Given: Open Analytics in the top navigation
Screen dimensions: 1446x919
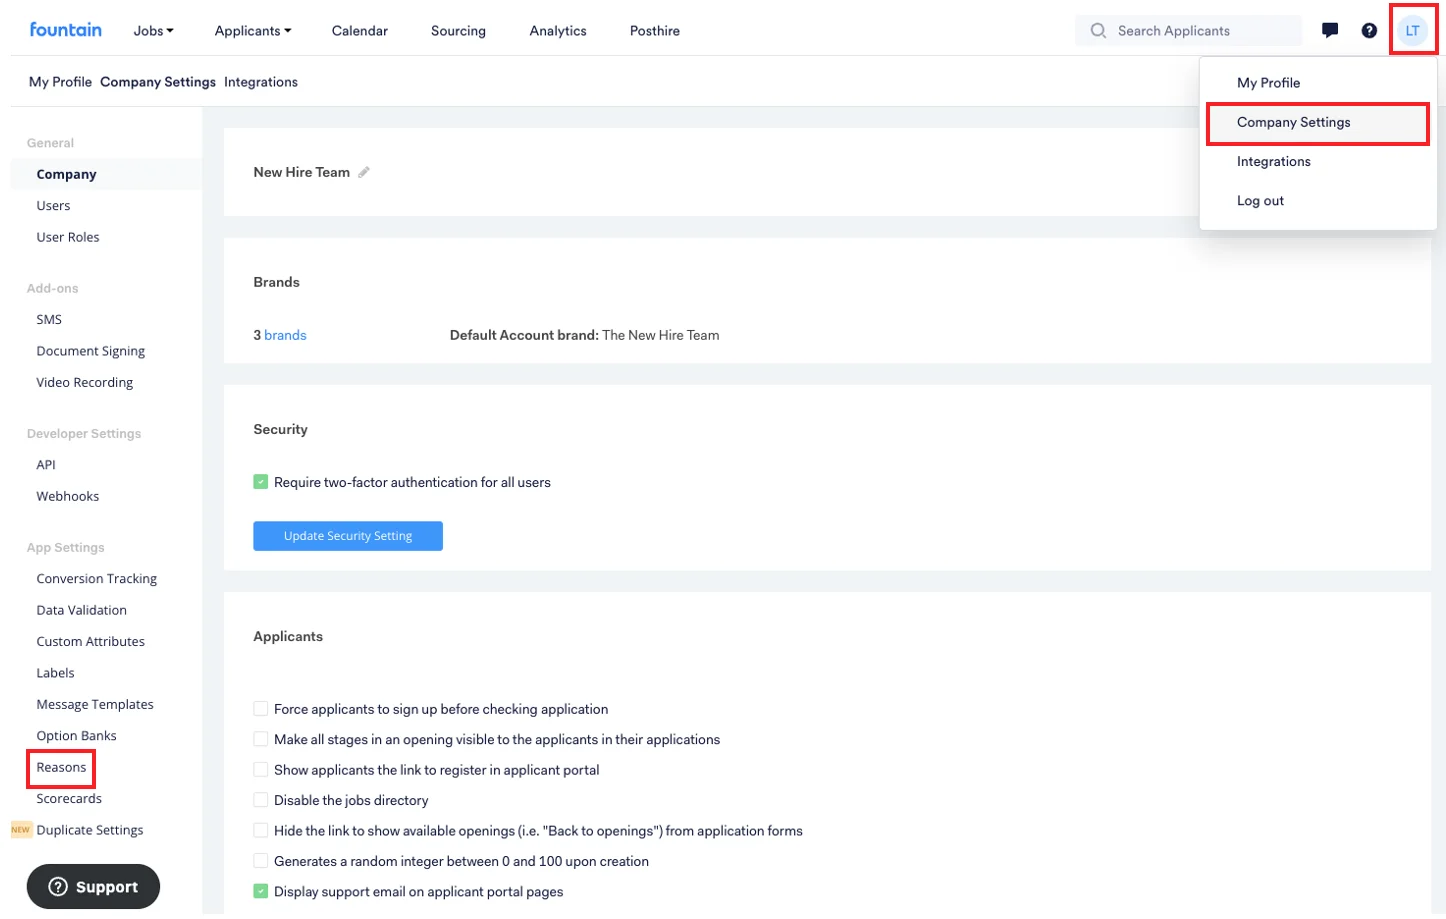Looking at the screenshot, I should click(x=558, y=31).
